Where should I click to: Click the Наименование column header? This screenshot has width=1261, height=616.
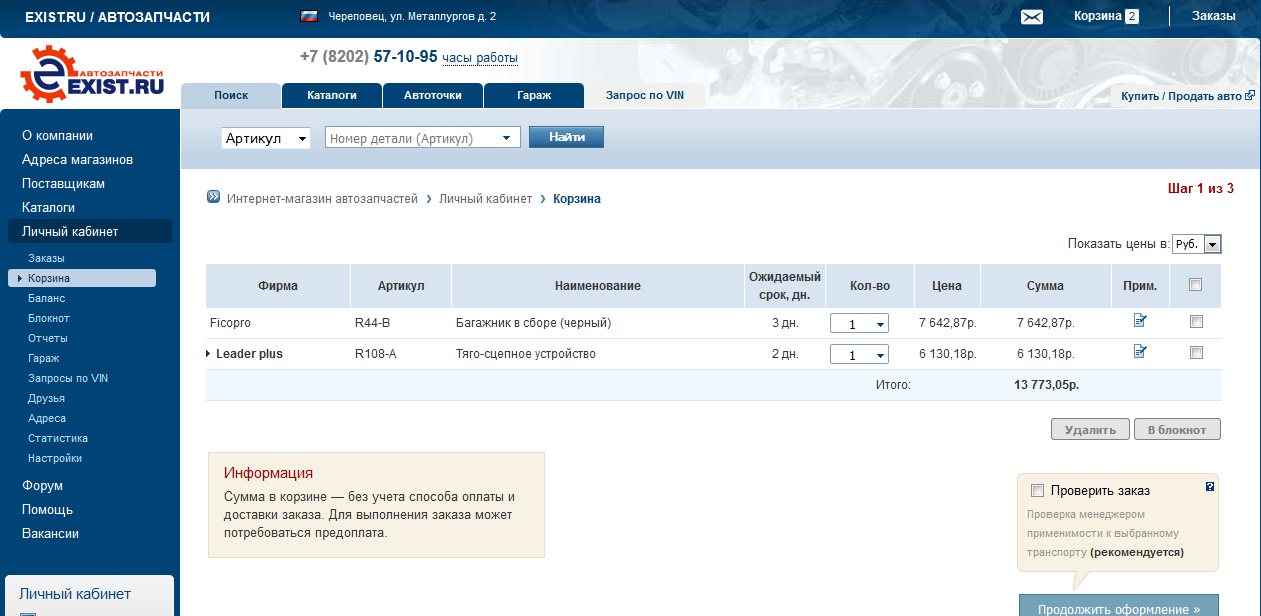coord(597,286)
